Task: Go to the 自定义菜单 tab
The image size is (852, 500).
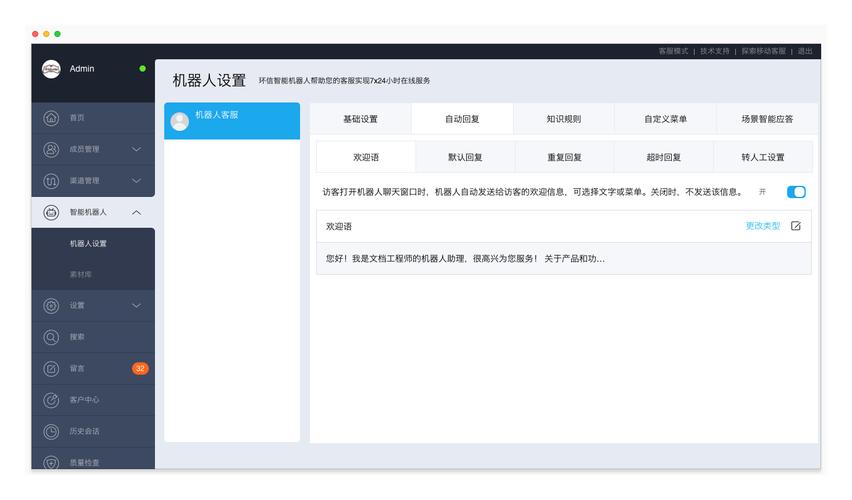Action: (x=665, y=118)
